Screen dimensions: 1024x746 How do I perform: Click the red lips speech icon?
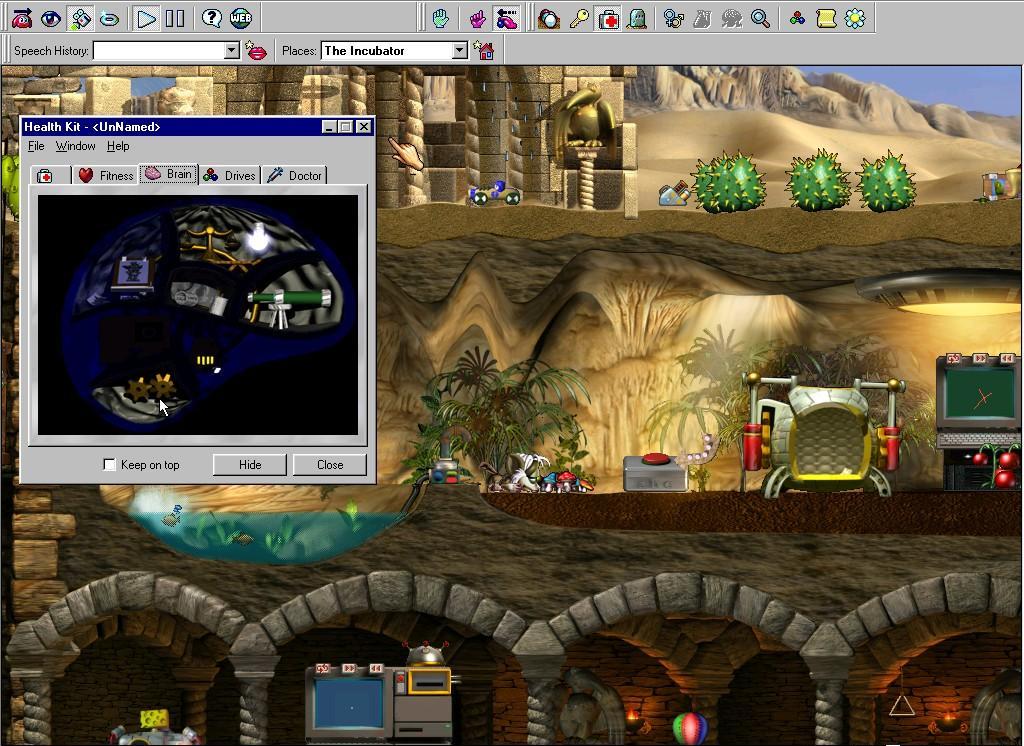(257, 51)
